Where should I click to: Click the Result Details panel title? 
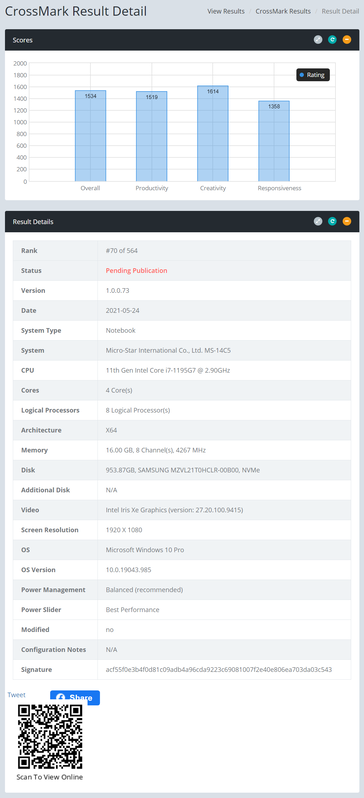coord(33,221)
